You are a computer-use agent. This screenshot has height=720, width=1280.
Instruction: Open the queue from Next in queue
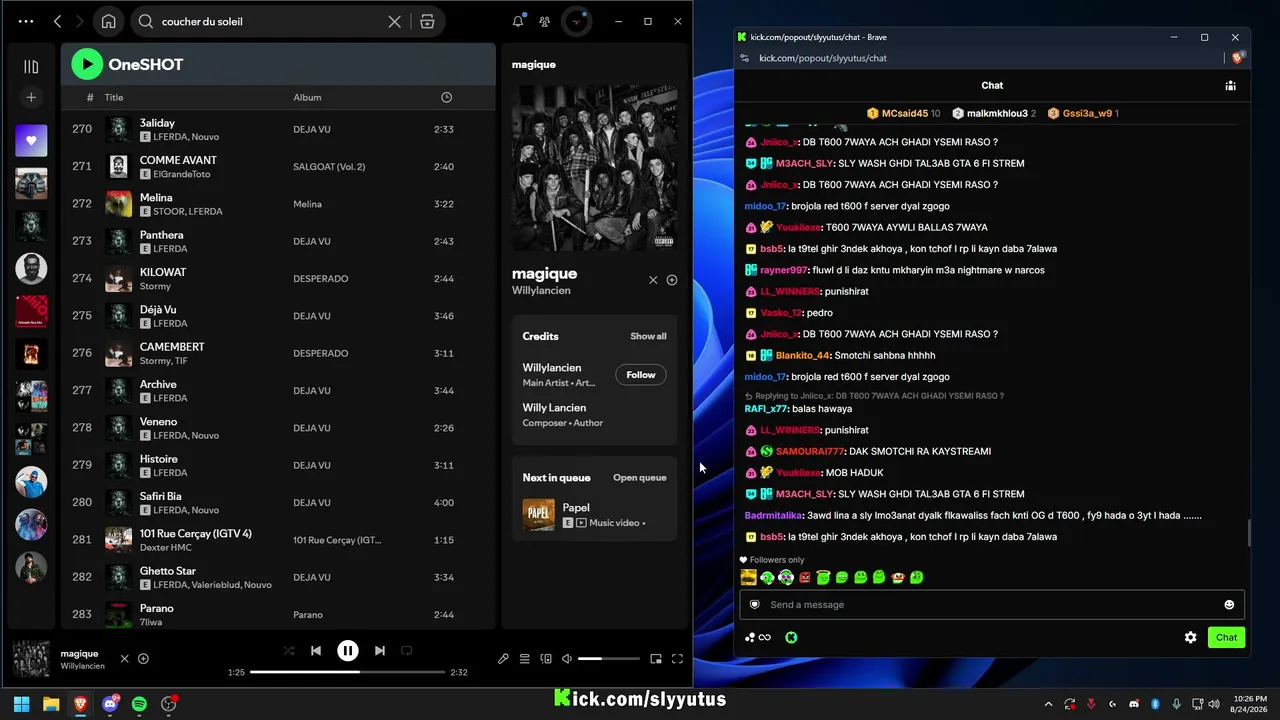[640, 478]
